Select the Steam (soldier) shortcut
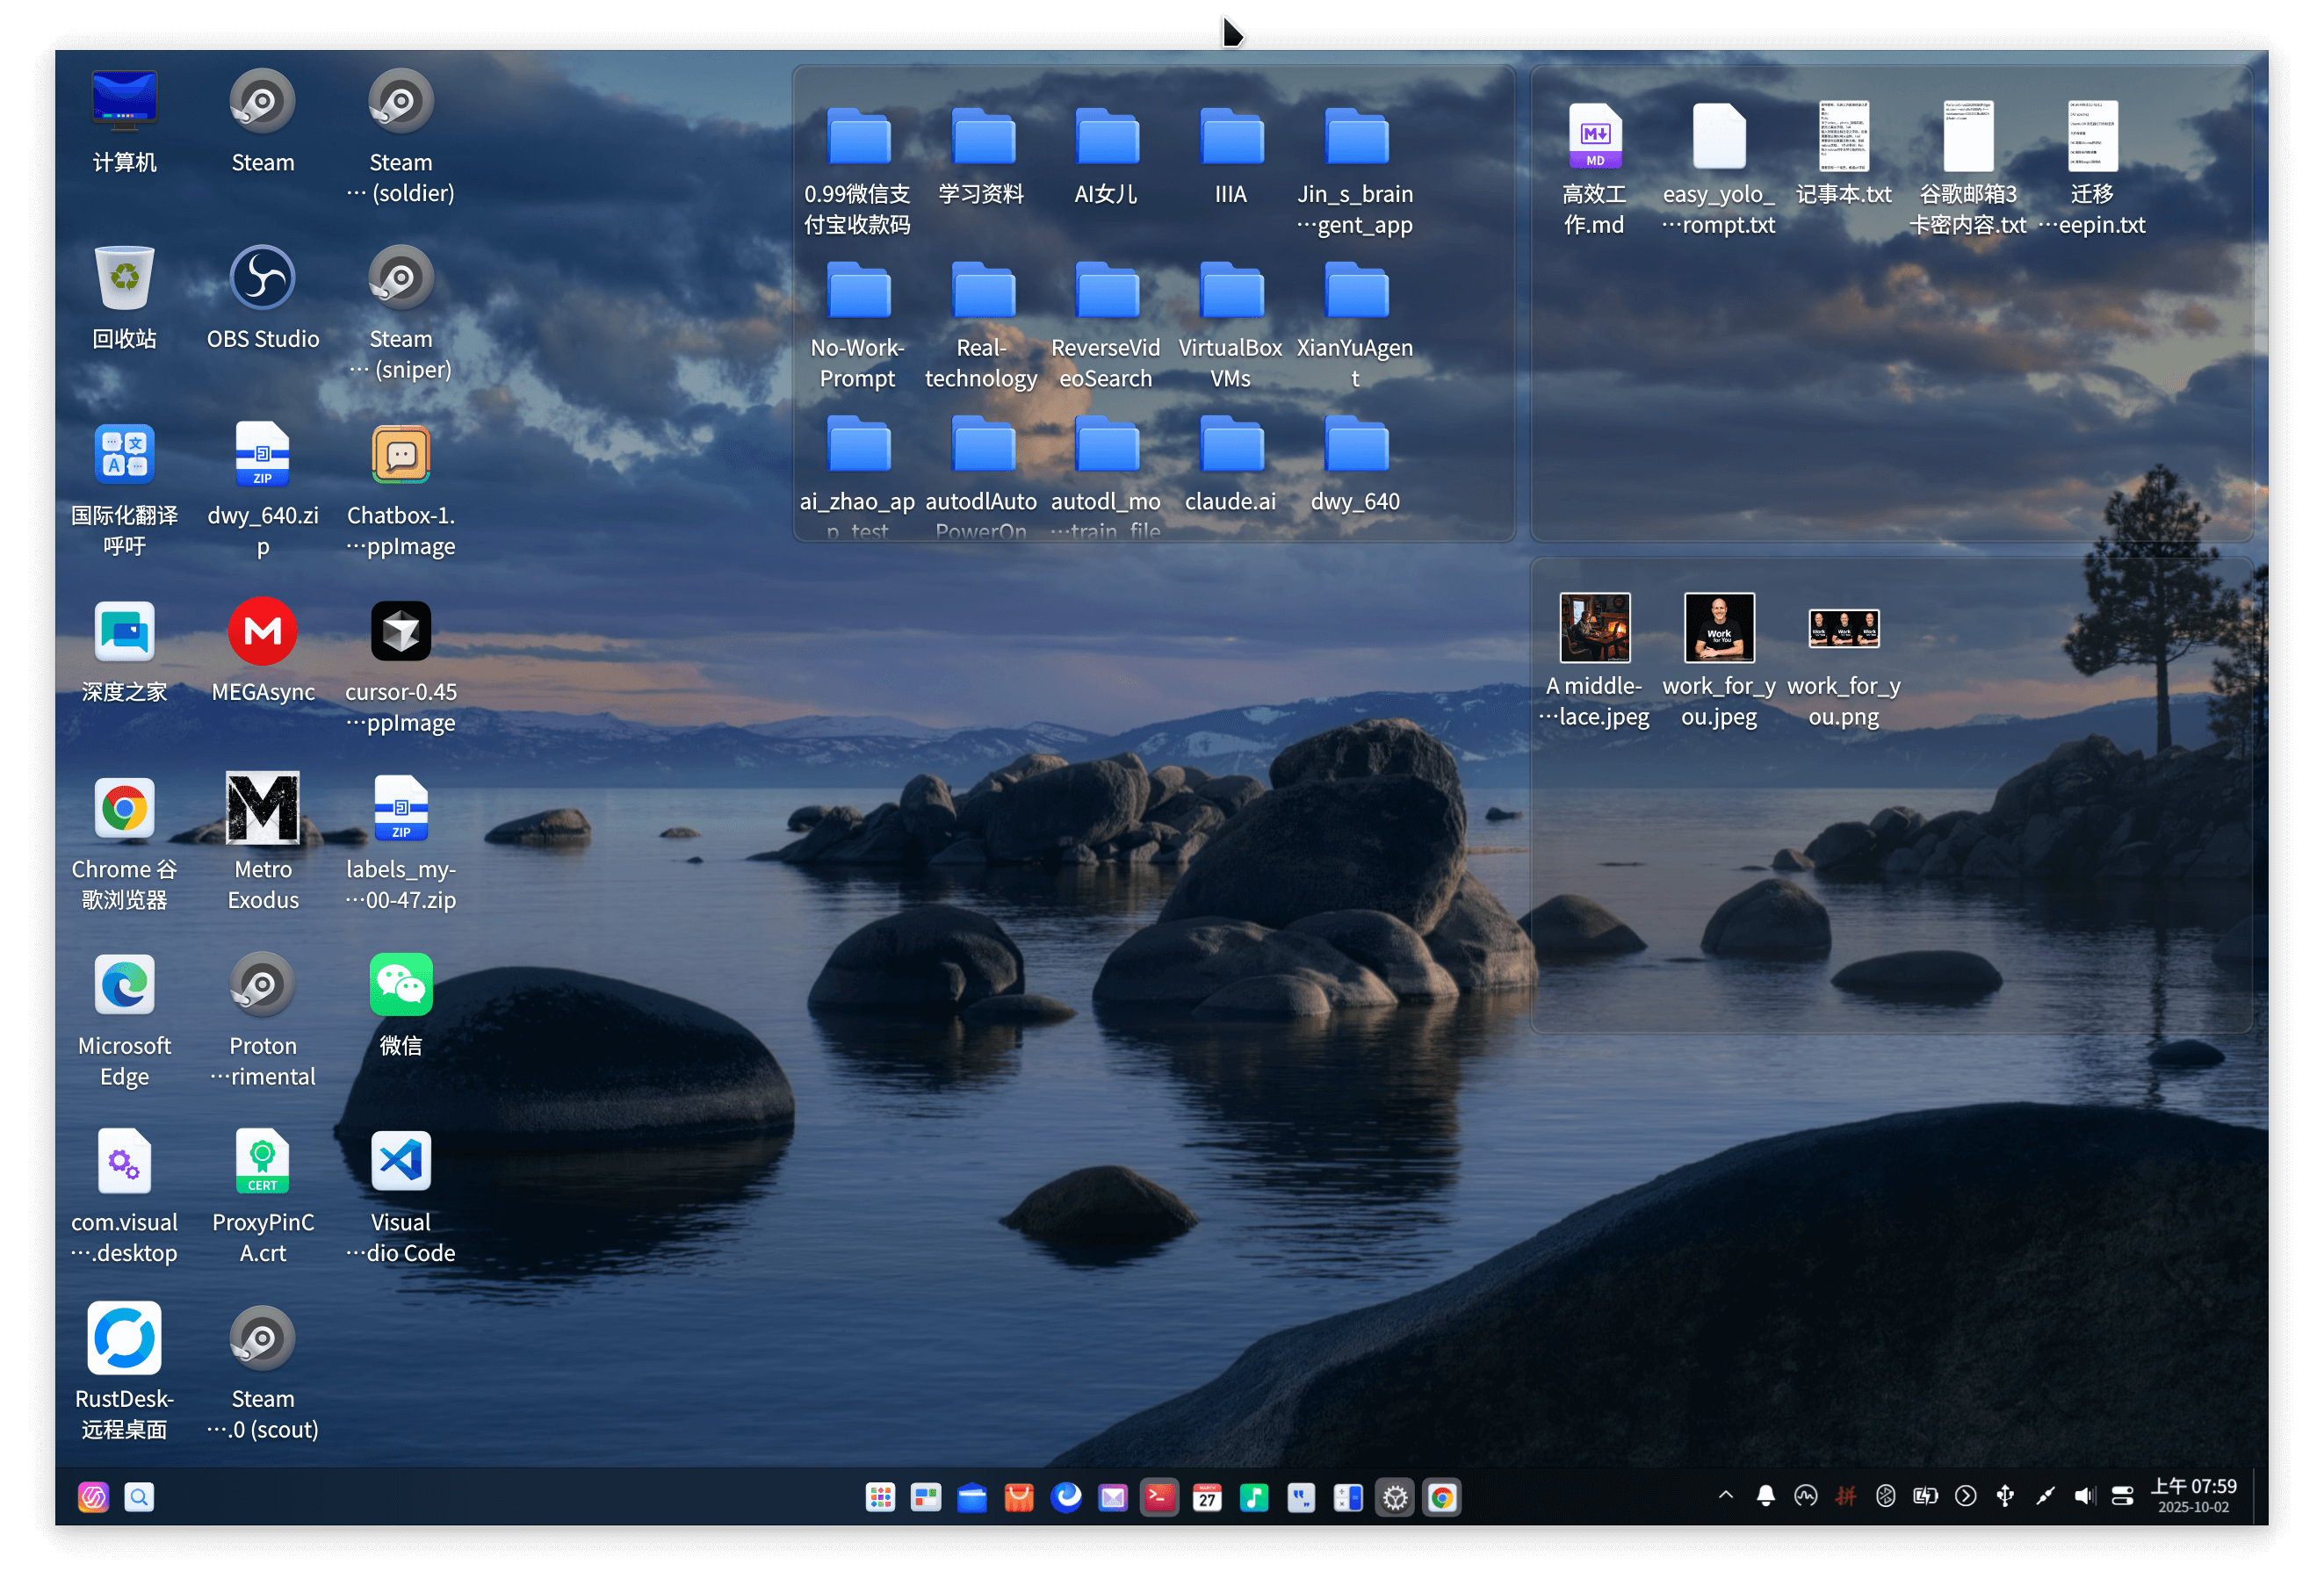The image size is (2324, 1586). (401, 102)
